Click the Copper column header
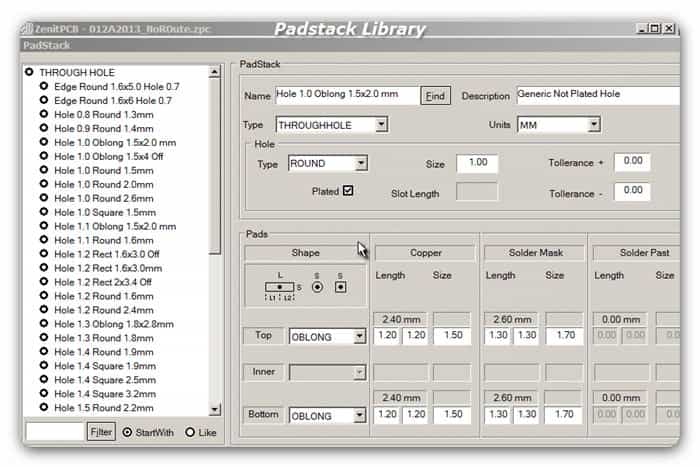Image resolution: width=700 pixels, height=467 pixels. click(425, 253)
